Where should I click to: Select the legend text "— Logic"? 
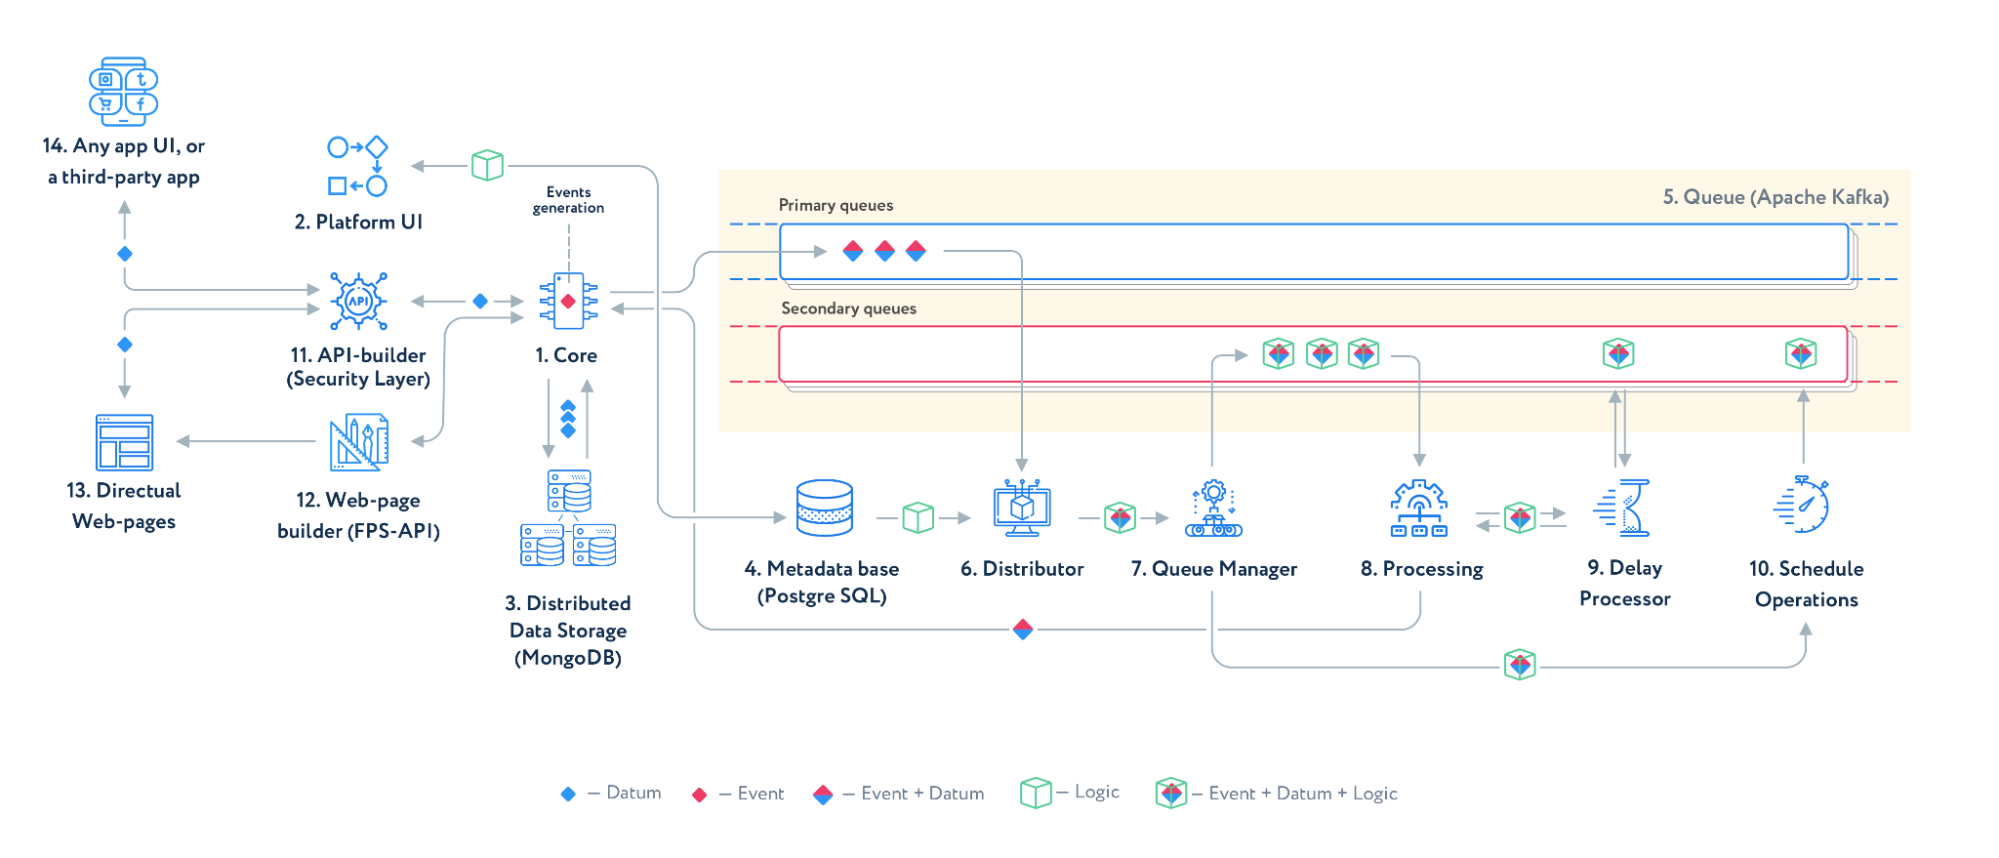[x=1088, y=792]
